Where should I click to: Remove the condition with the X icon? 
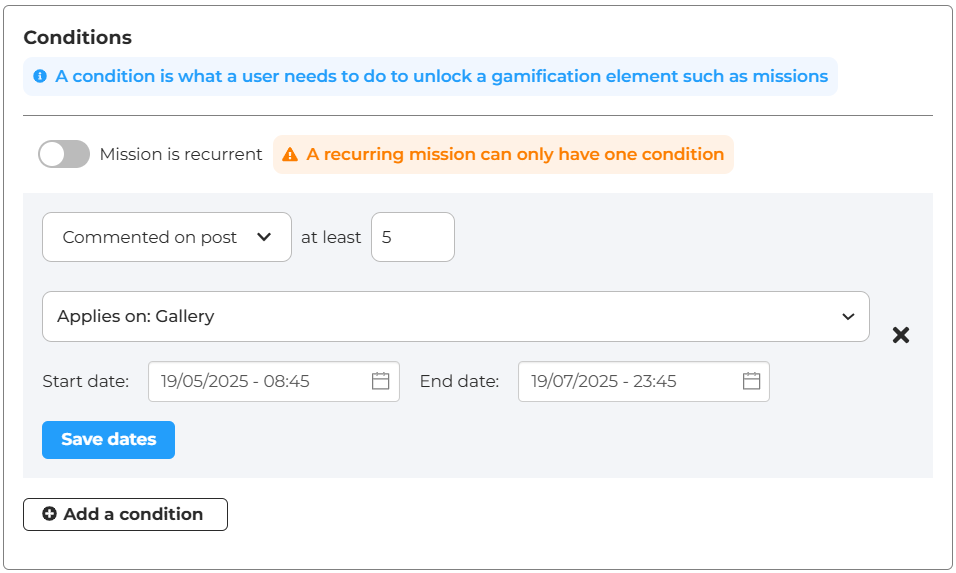point(901,335)
